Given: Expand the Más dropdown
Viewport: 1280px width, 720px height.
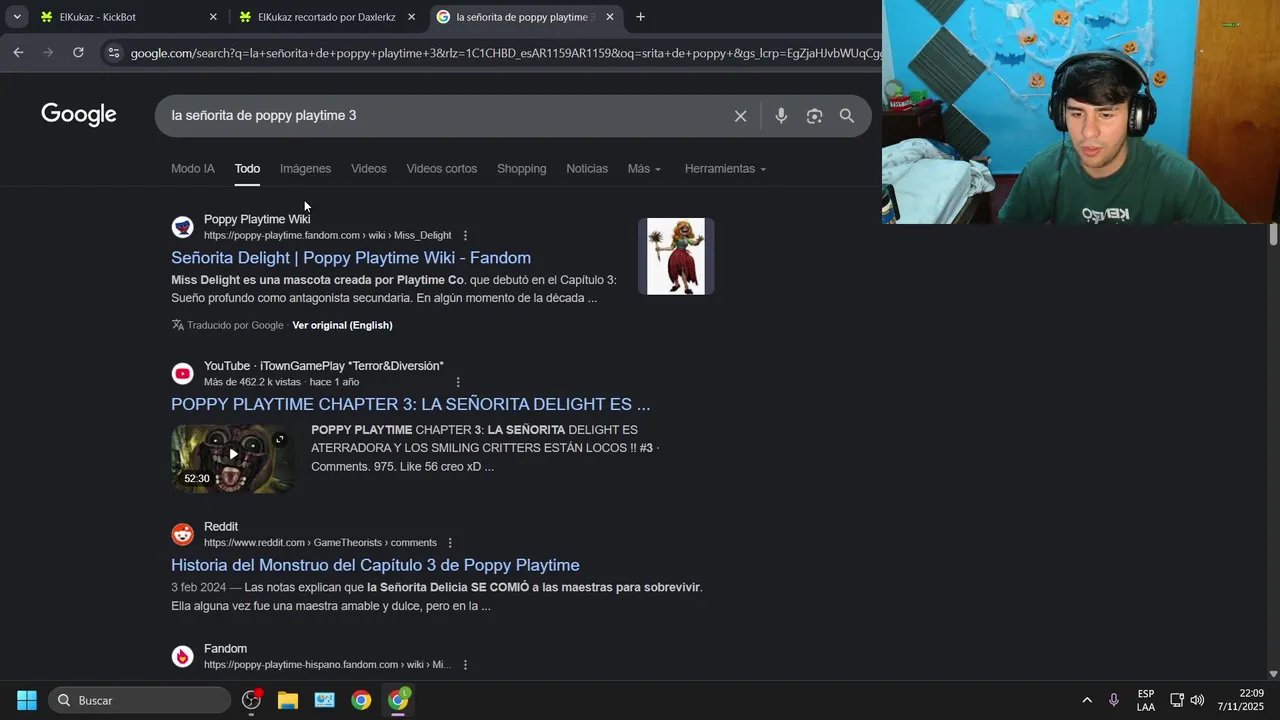Looking at the screenshot, I should coord(644,169).
